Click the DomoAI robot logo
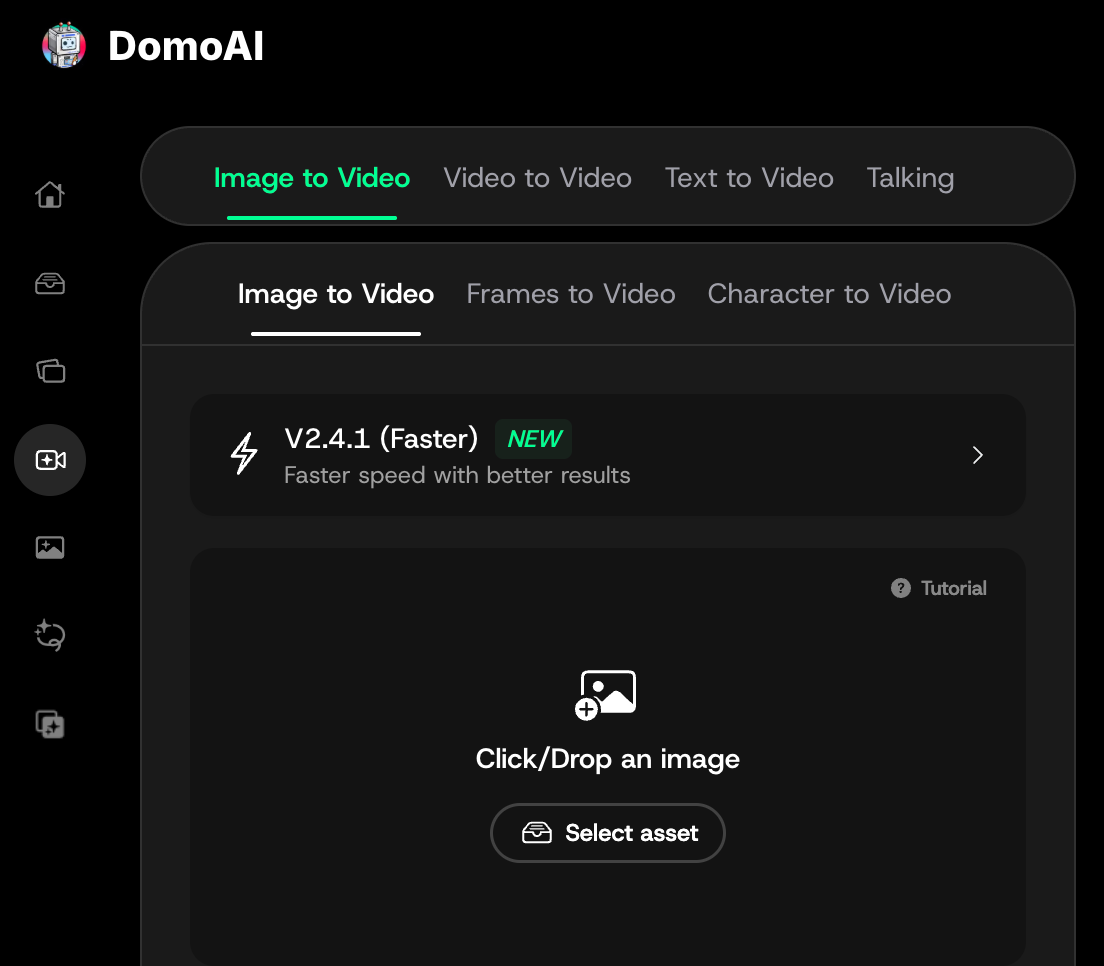The height and width of the screenshot is (966, 1104). (65, 46)
